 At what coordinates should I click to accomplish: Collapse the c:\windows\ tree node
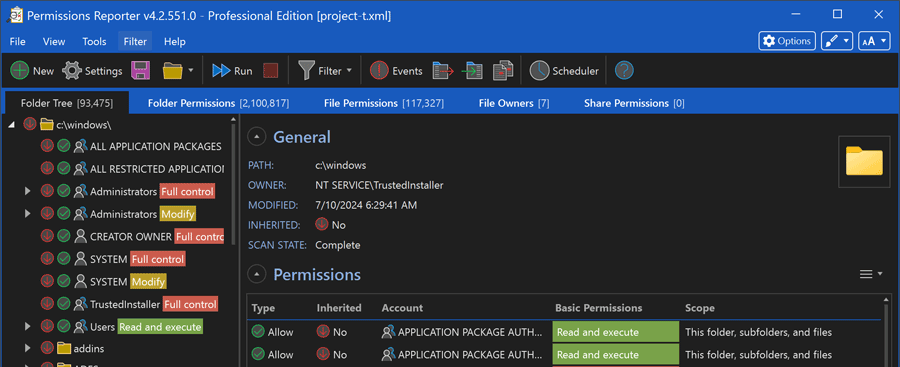click(x=12, y=124)
